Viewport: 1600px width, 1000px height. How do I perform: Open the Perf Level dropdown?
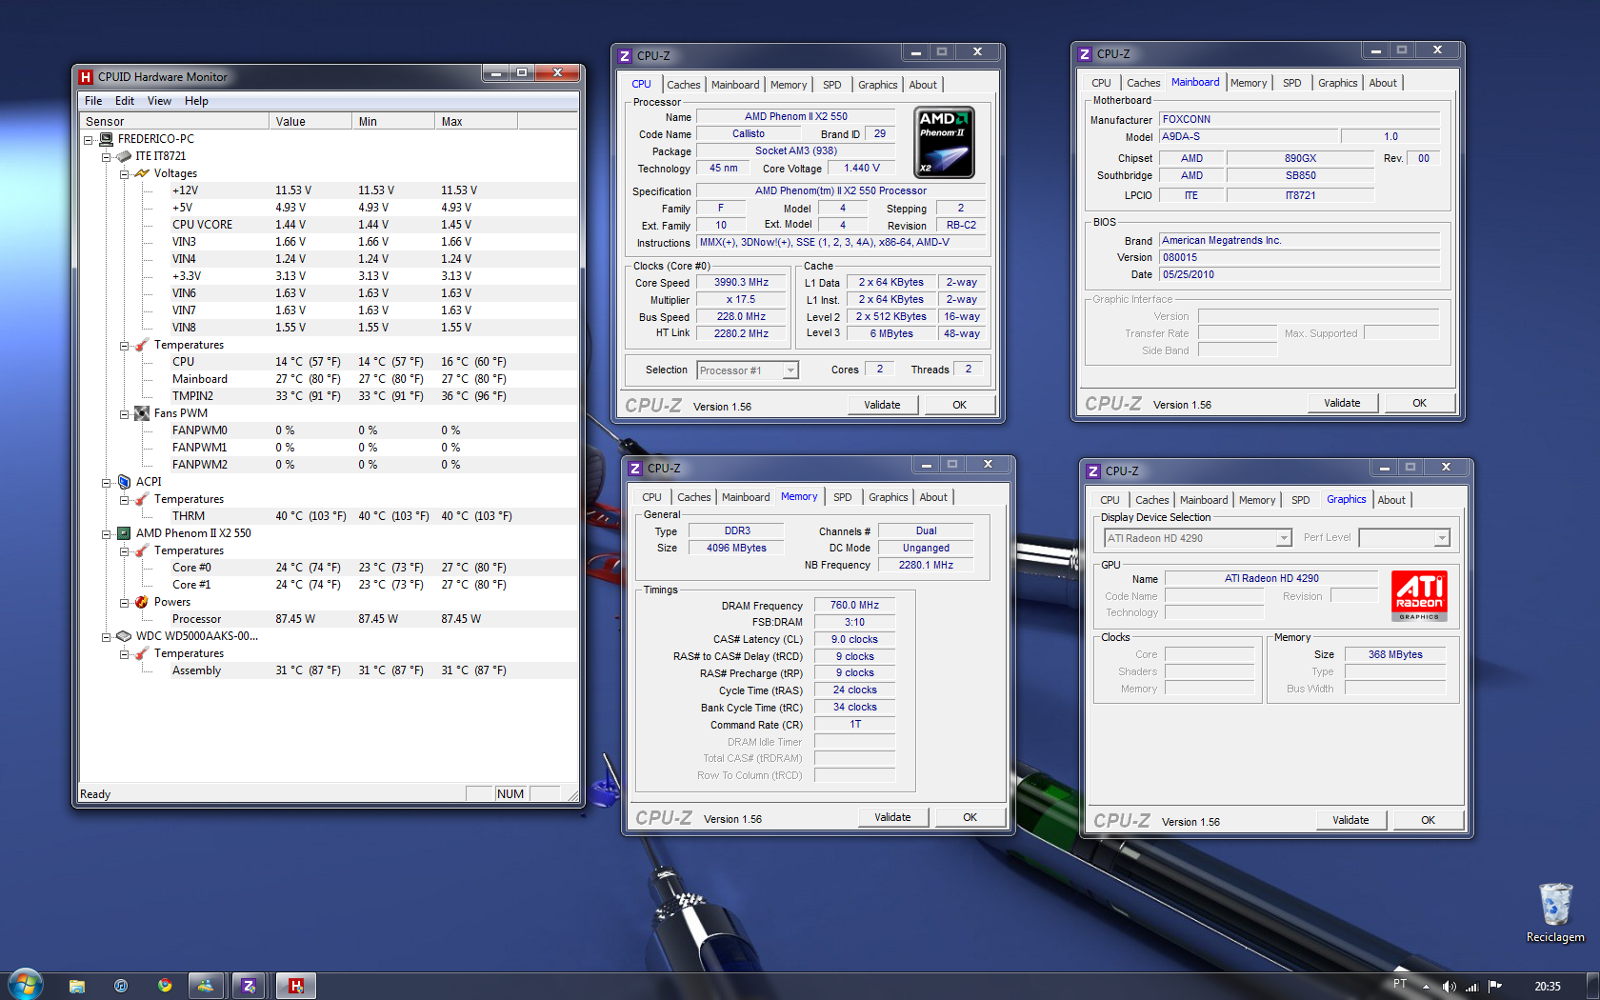point(1442,538)
